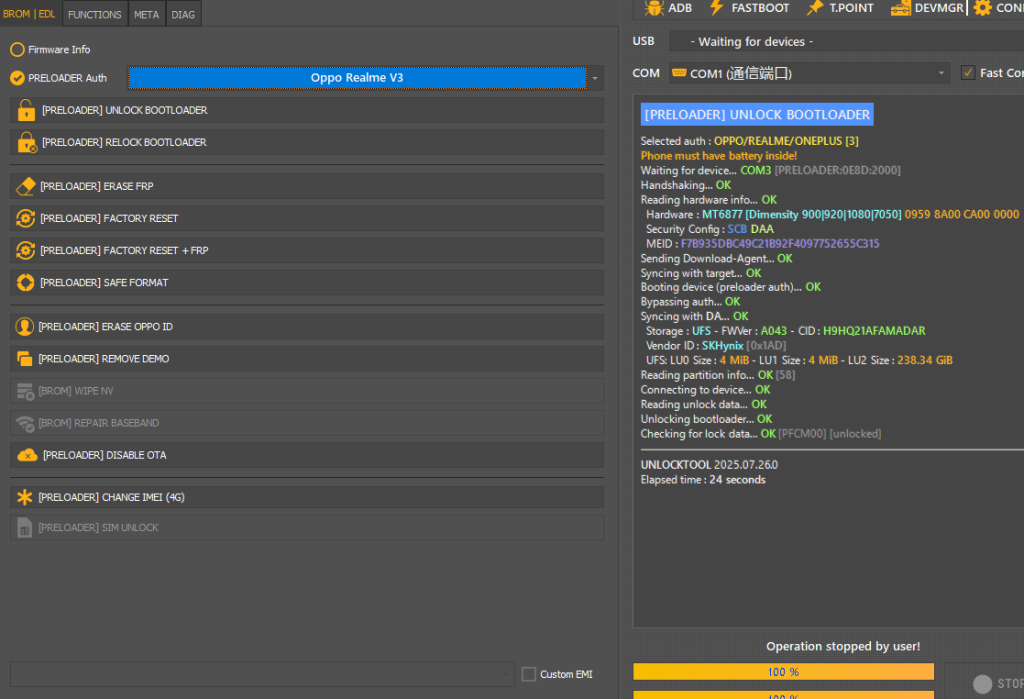The image size is (1024, 699).
Task: Click the log header UNLOCK BOOTLOADER
Action: (757, 114)
